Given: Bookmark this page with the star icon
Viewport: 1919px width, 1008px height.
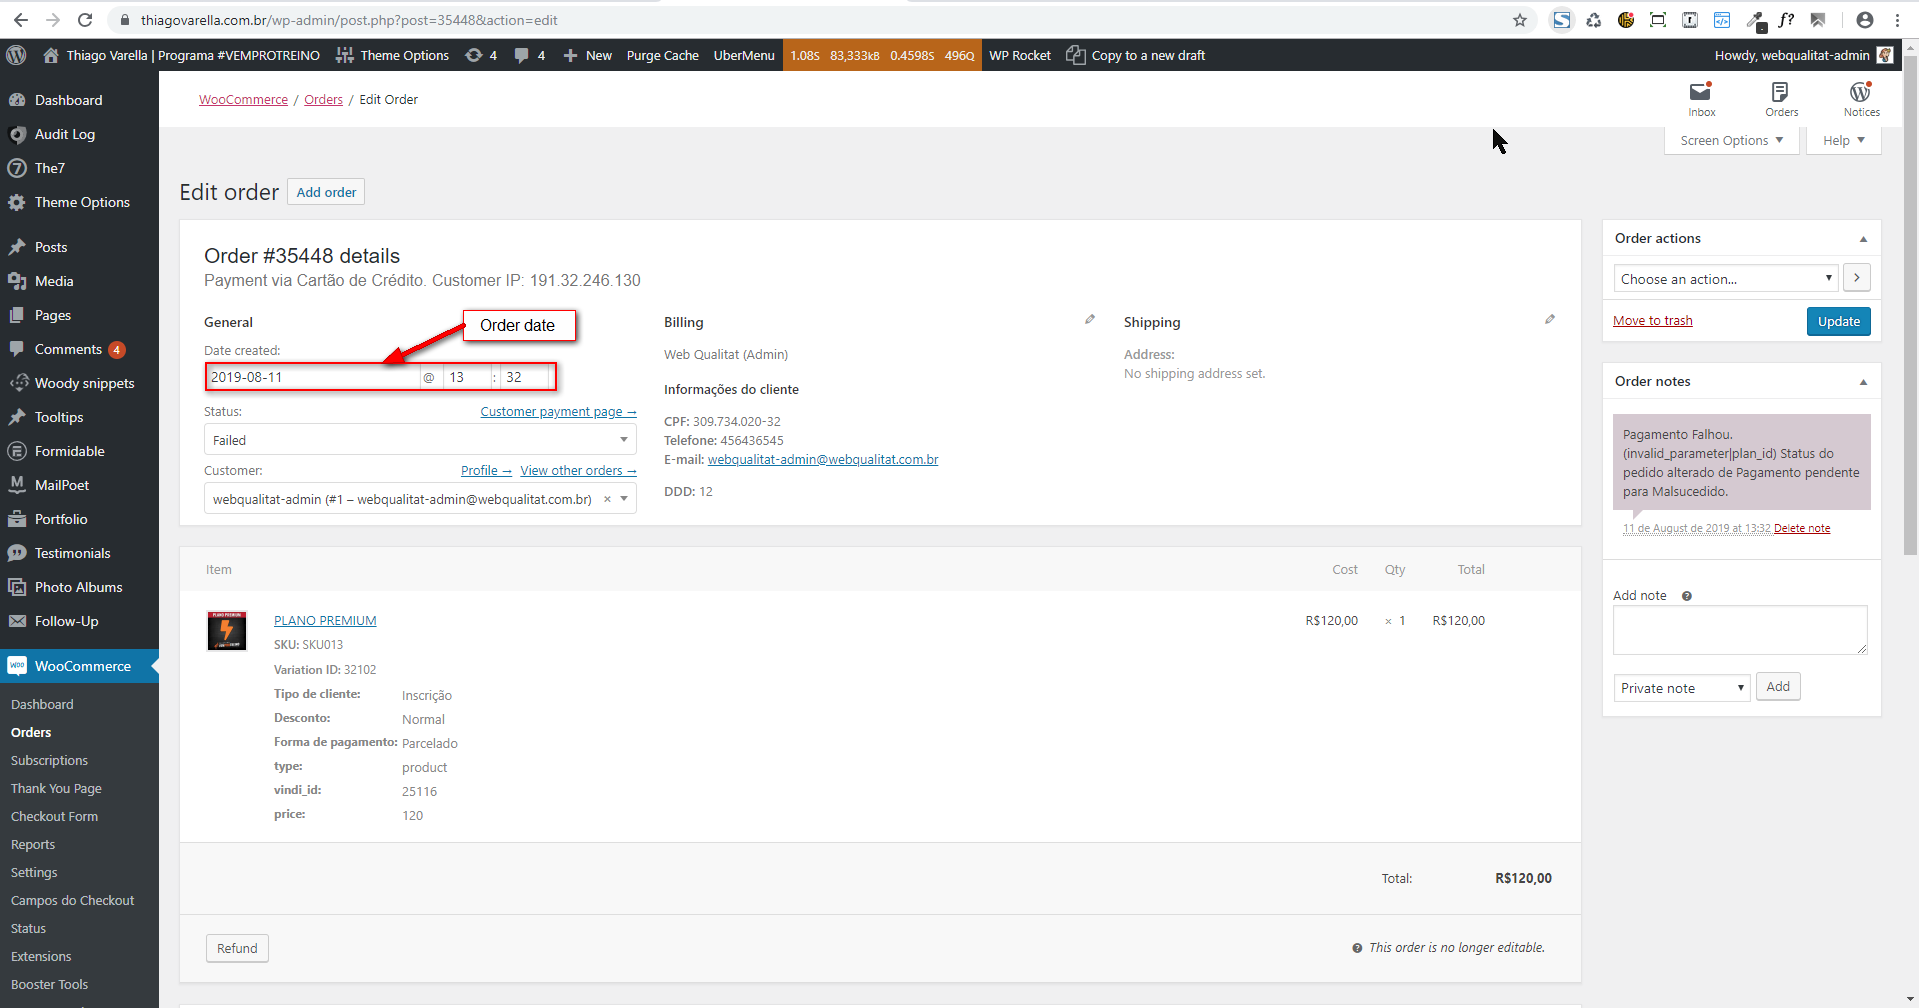Looking at the screenshot, I should click(1520, 20).
